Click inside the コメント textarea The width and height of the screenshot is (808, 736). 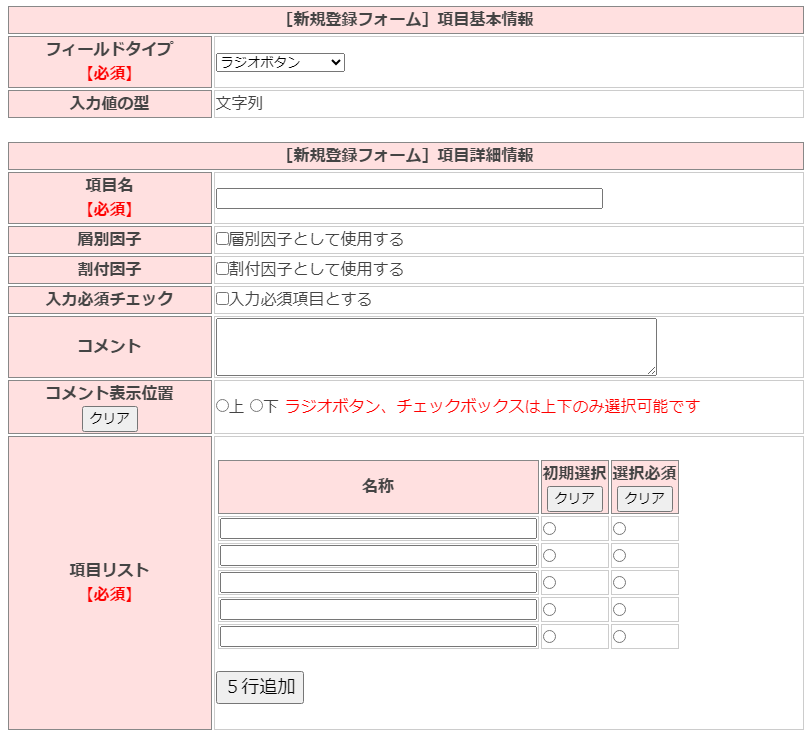click(x=436, y=347)
